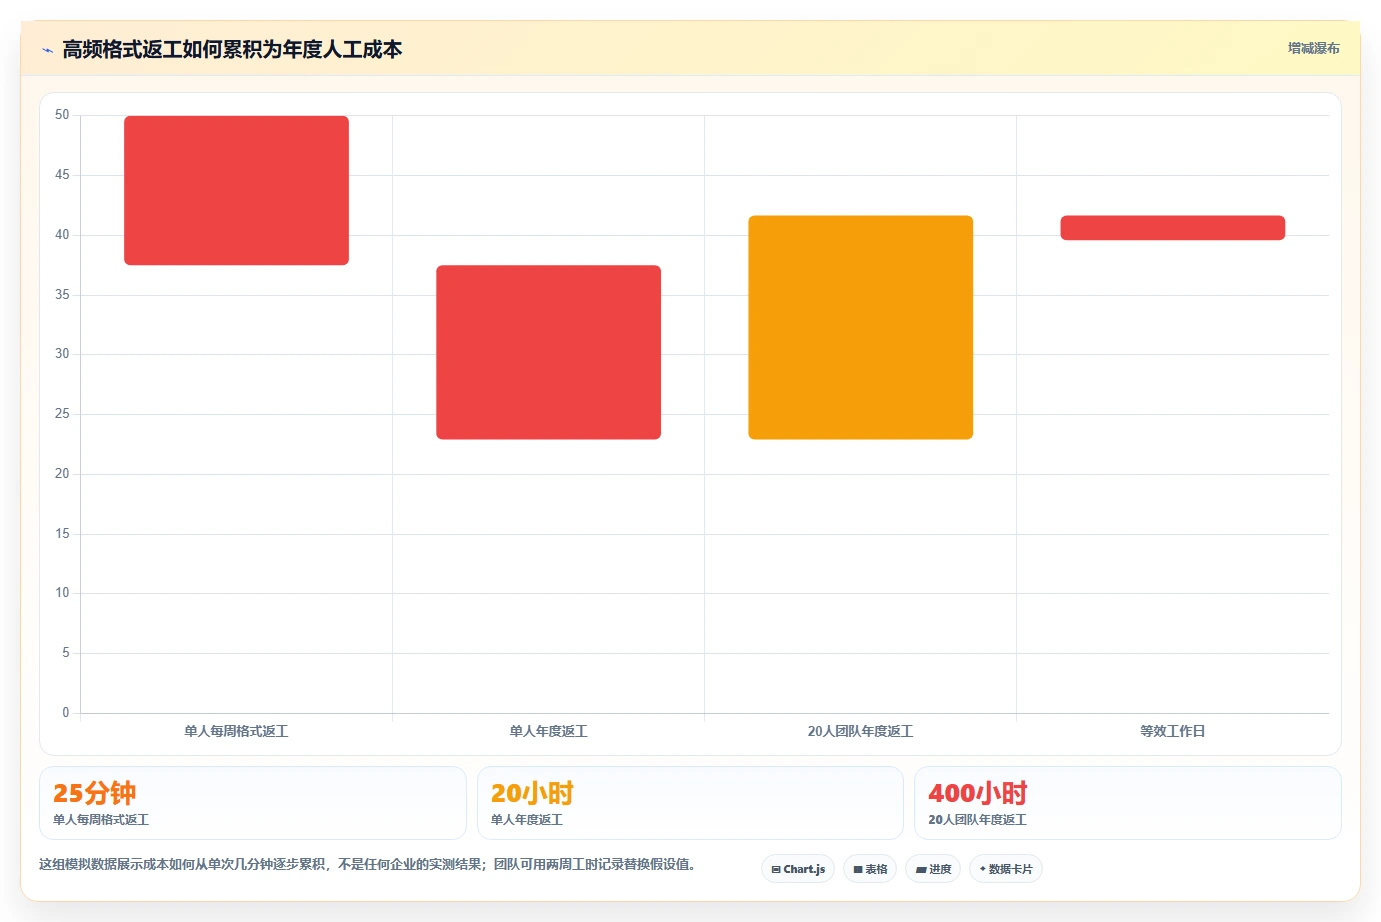The image size is (1381, 922).
Task: Click the y-axis value 0
Action: pyautogui.click(x=66, y=713)
